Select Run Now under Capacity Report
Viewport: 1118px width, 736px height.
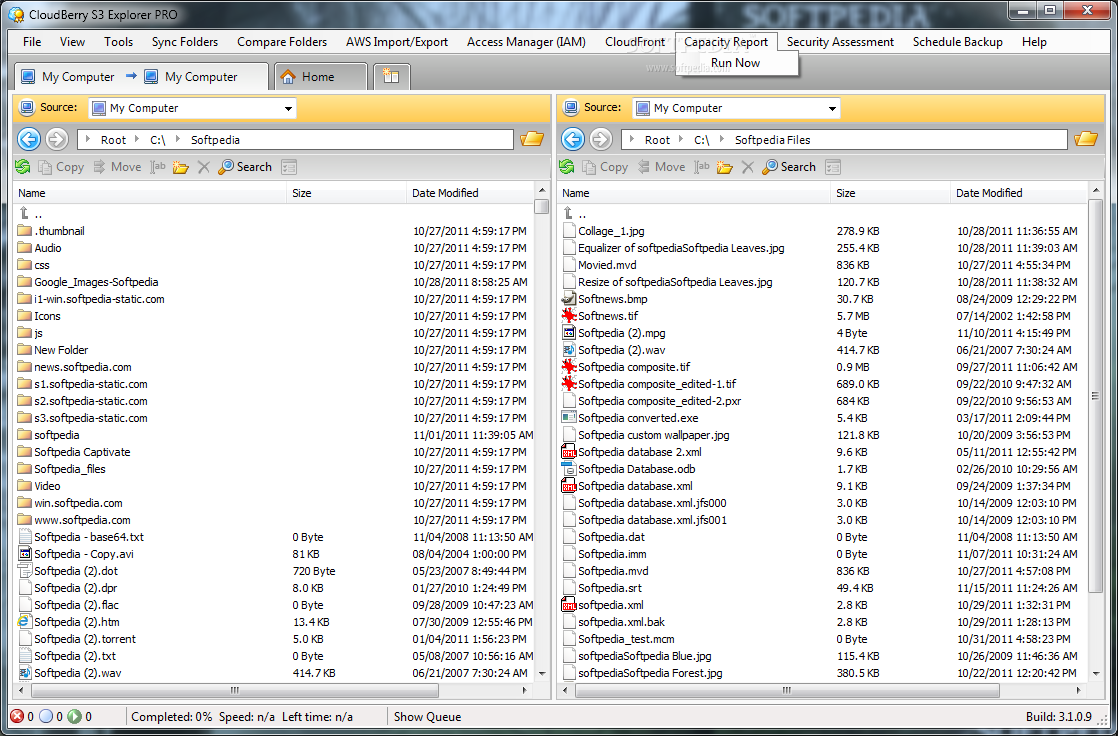(x=736, y=63)
